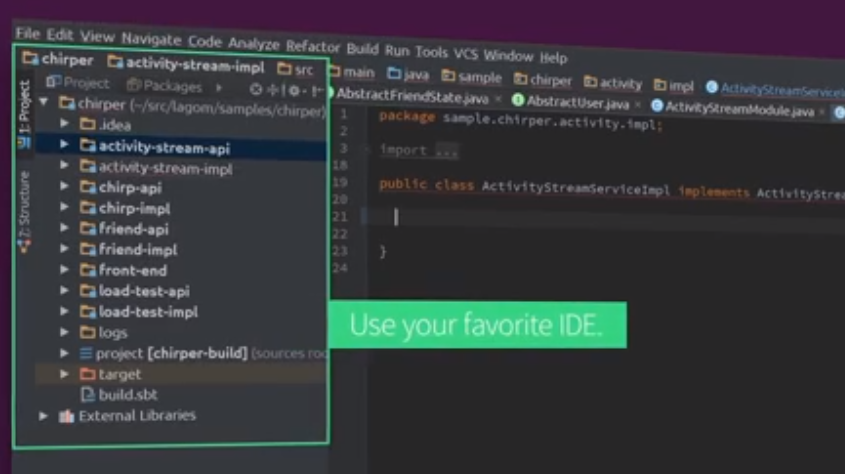Expand the target folder

click(x=64, y=374)
